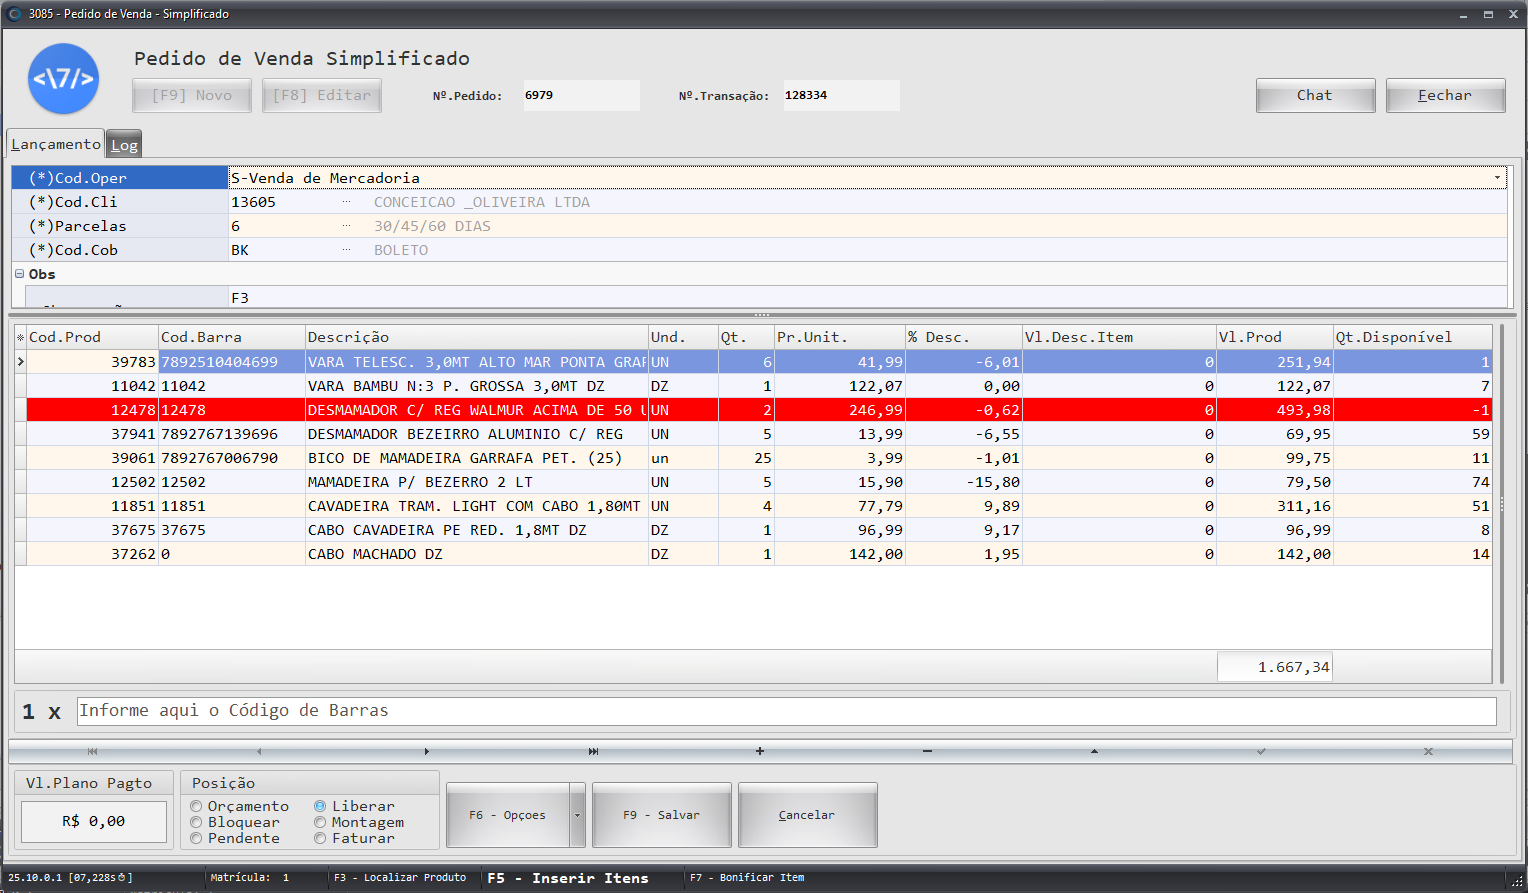Open the Chat button

tap(1314, 95)
